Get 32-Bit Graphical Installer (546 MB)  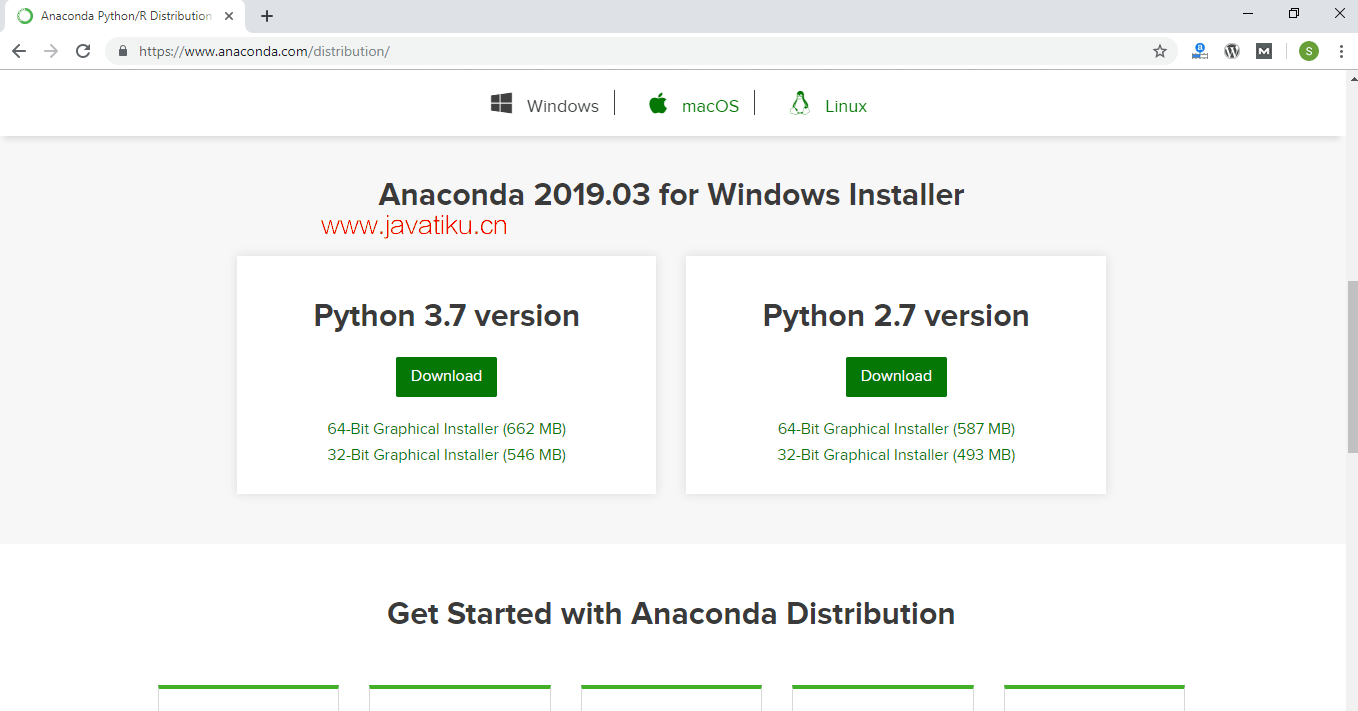click(447, 455)
